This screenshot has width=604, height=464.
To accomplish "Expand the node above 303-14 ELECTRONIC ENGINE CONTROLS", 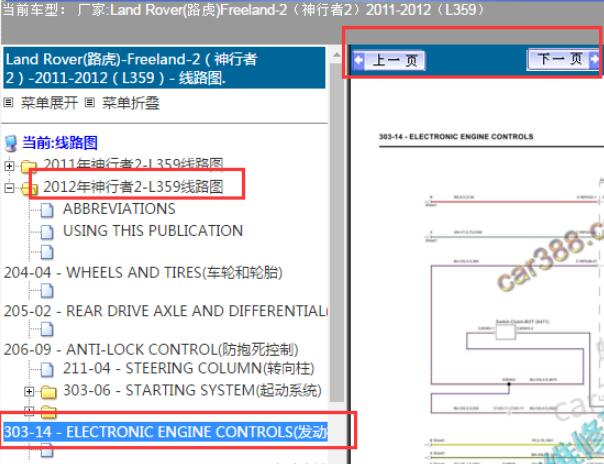I will (x=29, y=411).
